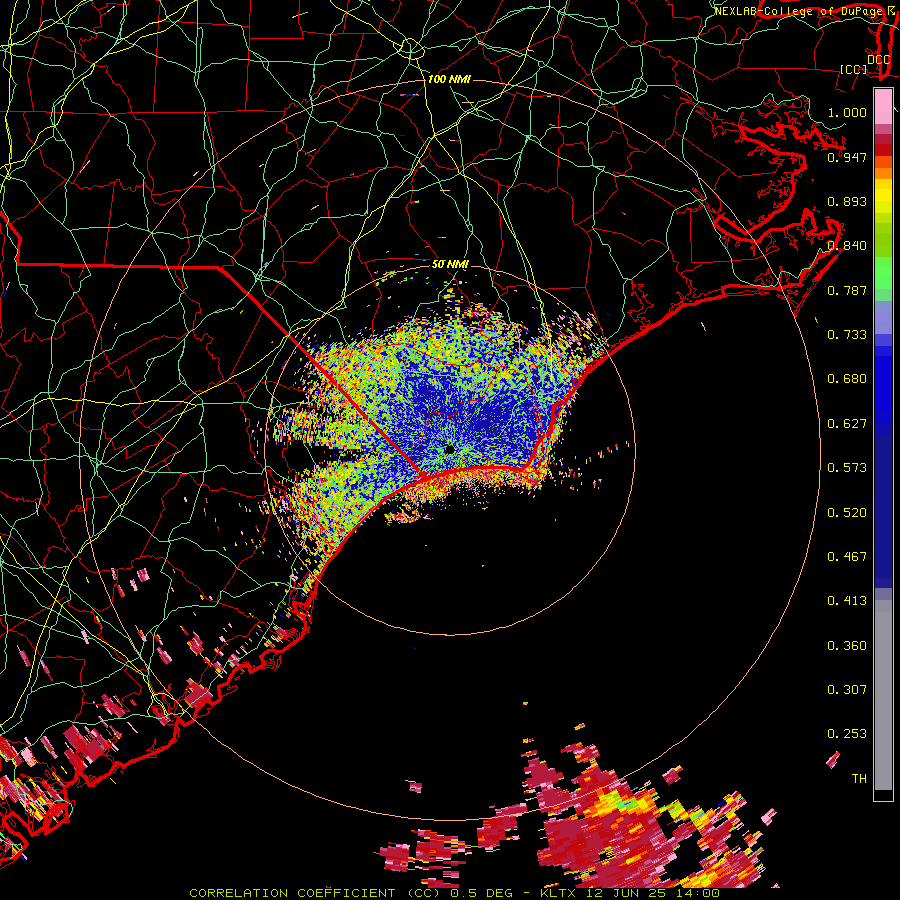The image size is (900, 900).
Task: Select the 0.573 scale value
Action: click(847, 468)
